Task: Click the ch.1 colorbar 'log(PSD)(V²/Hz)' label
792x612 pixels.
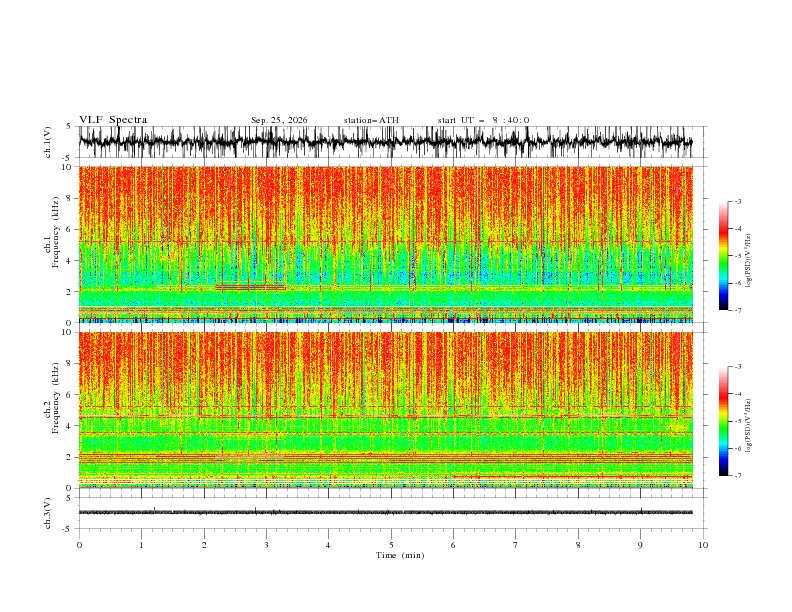Action: coord(749,261)
